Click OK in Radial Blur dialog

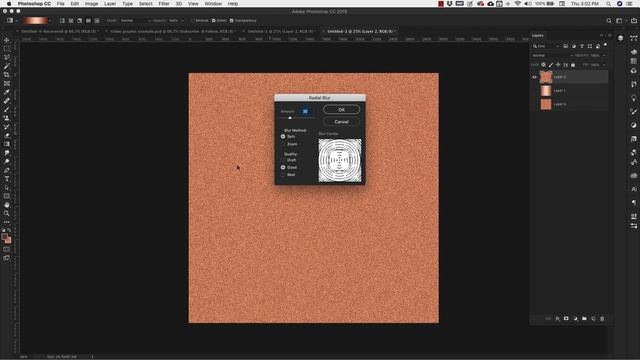click(x=342, y=109)
